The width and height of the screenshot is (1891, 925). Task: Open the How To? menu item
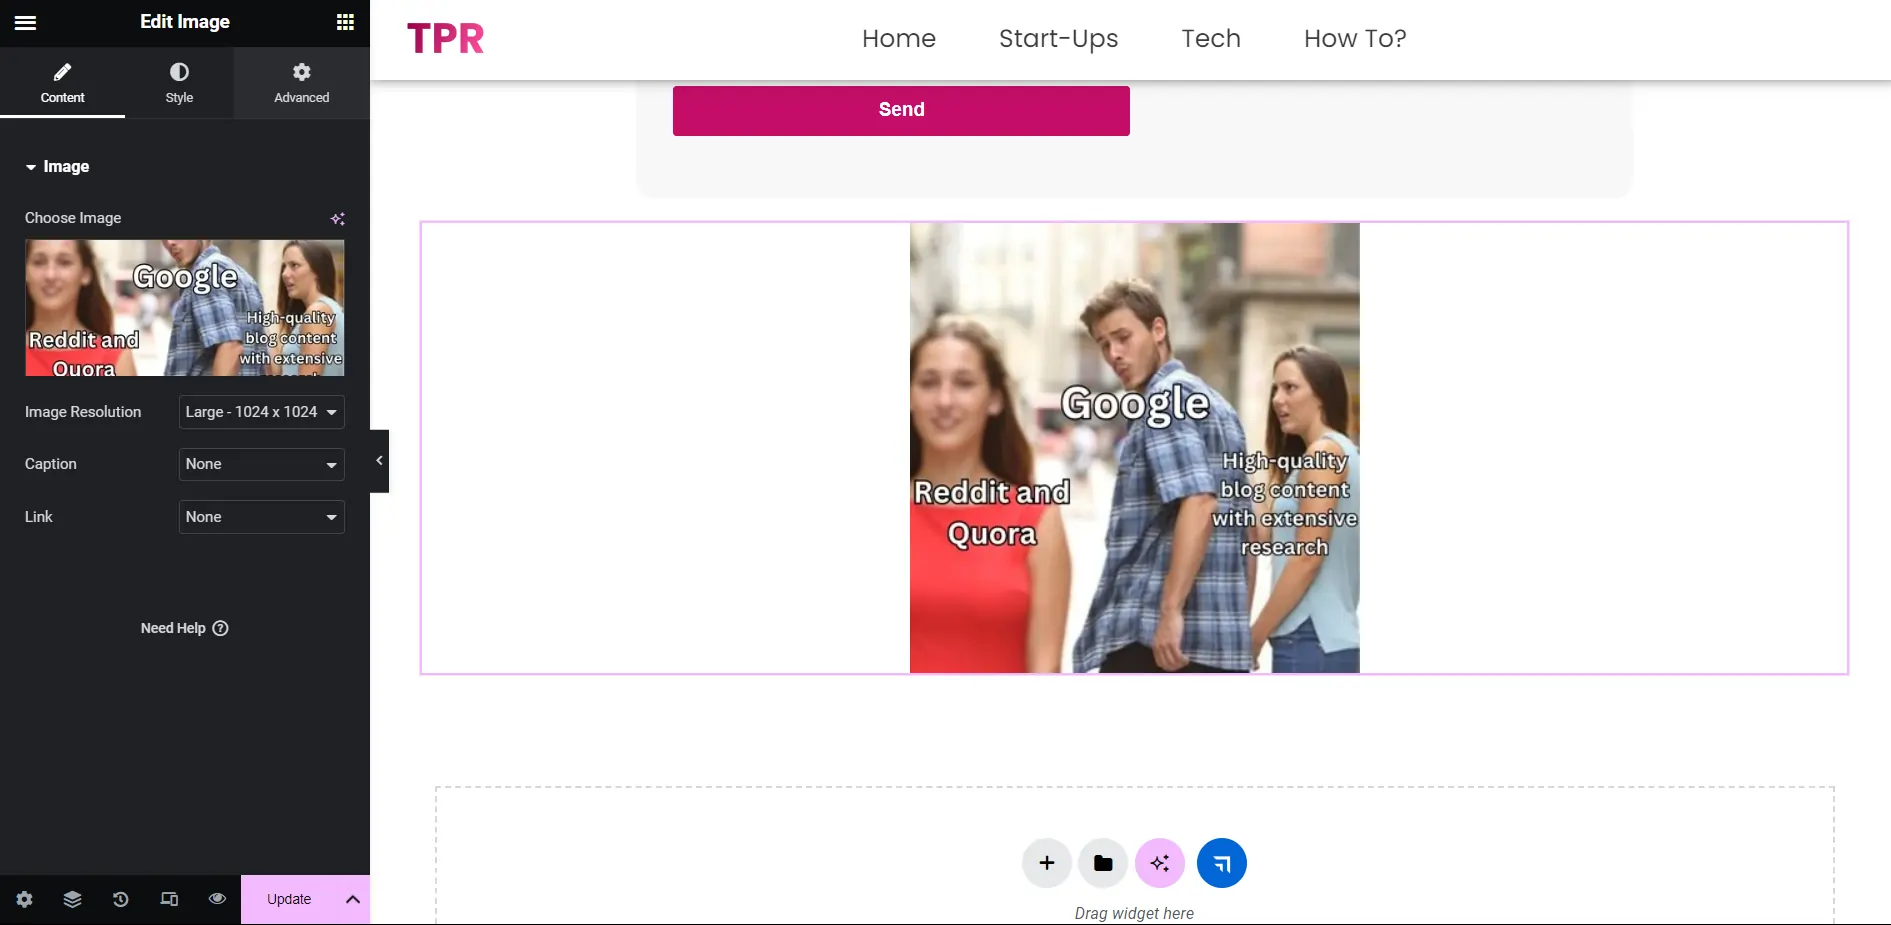[x=1355, y=39]
